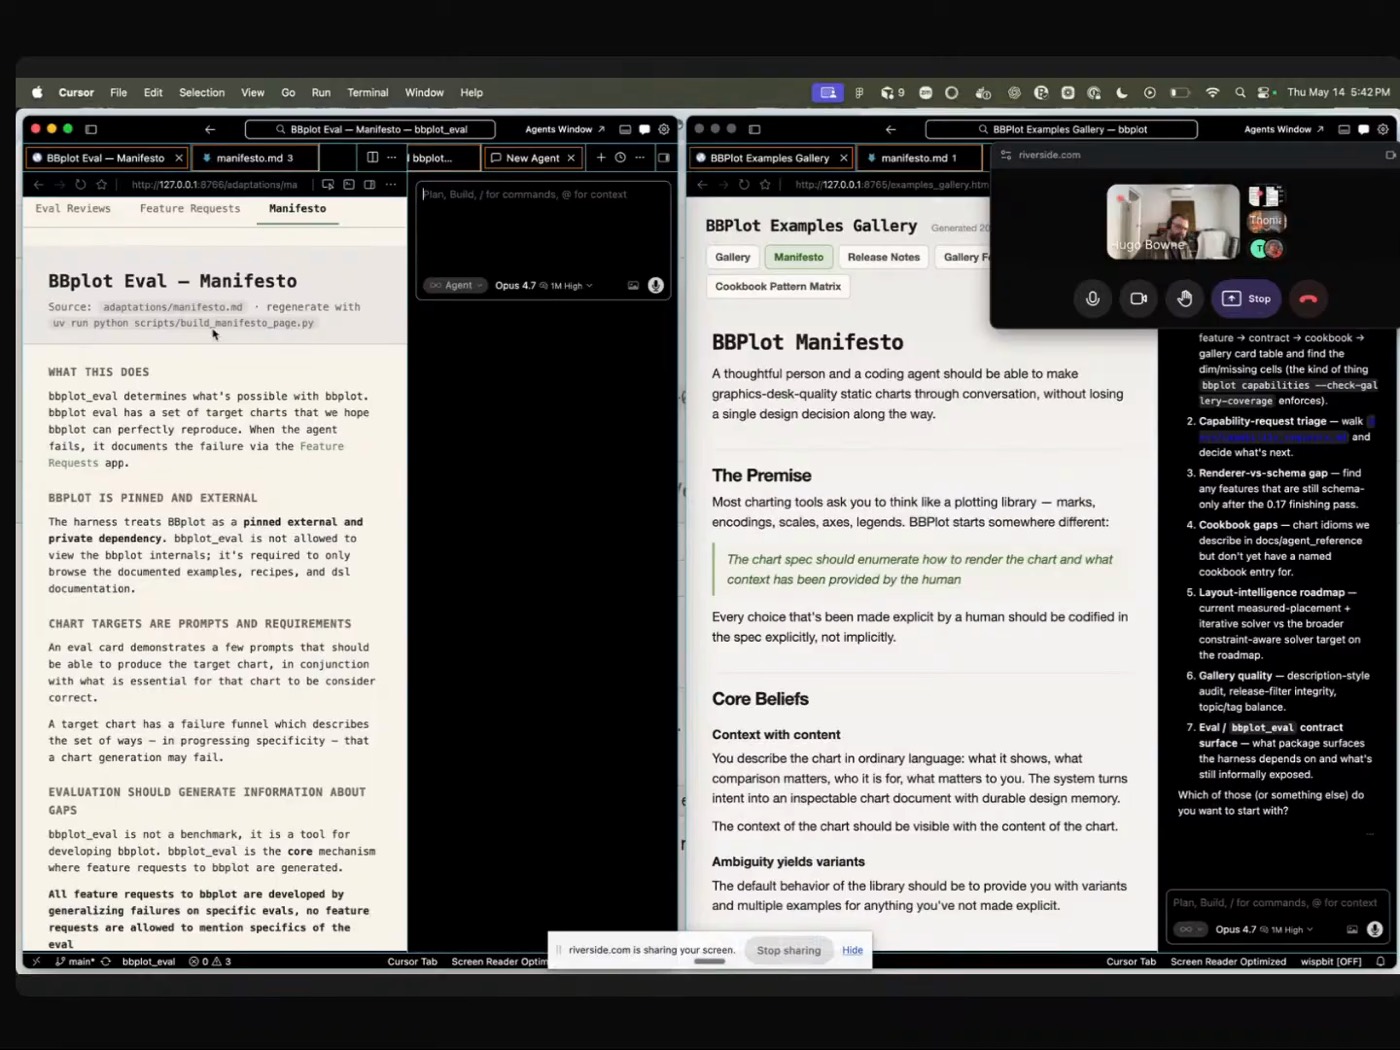Open chat history clock icon
The image size is (1400, 1050).
(620, 157)
